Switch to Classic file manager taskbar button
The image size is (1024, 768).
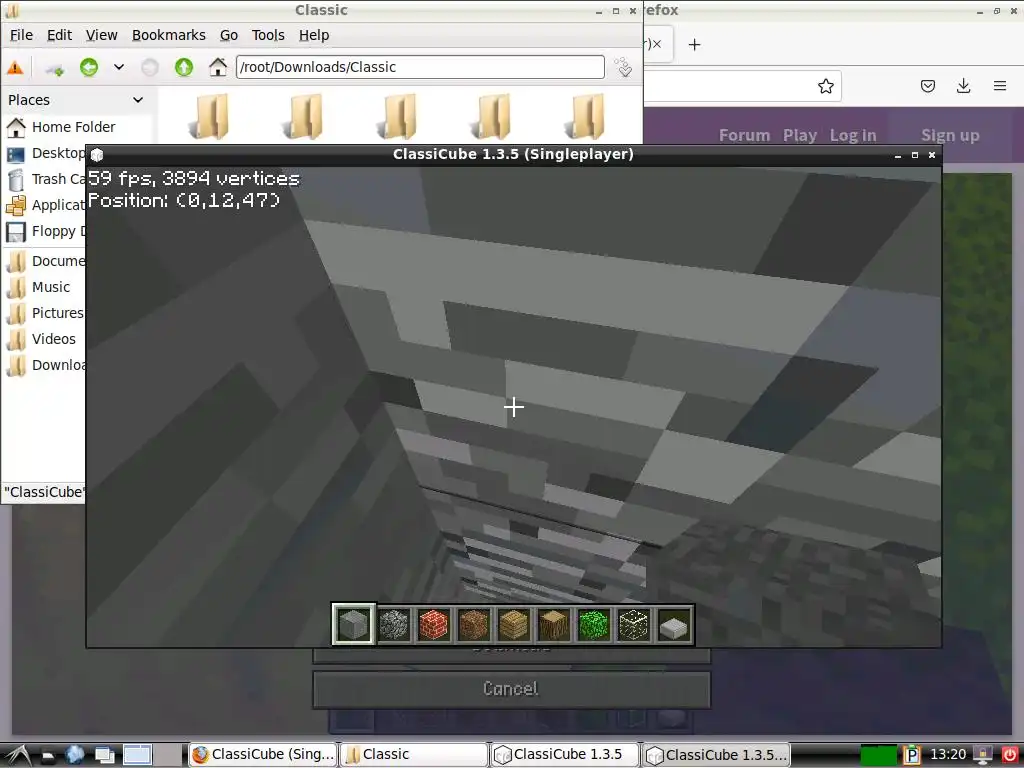point(413,755)
